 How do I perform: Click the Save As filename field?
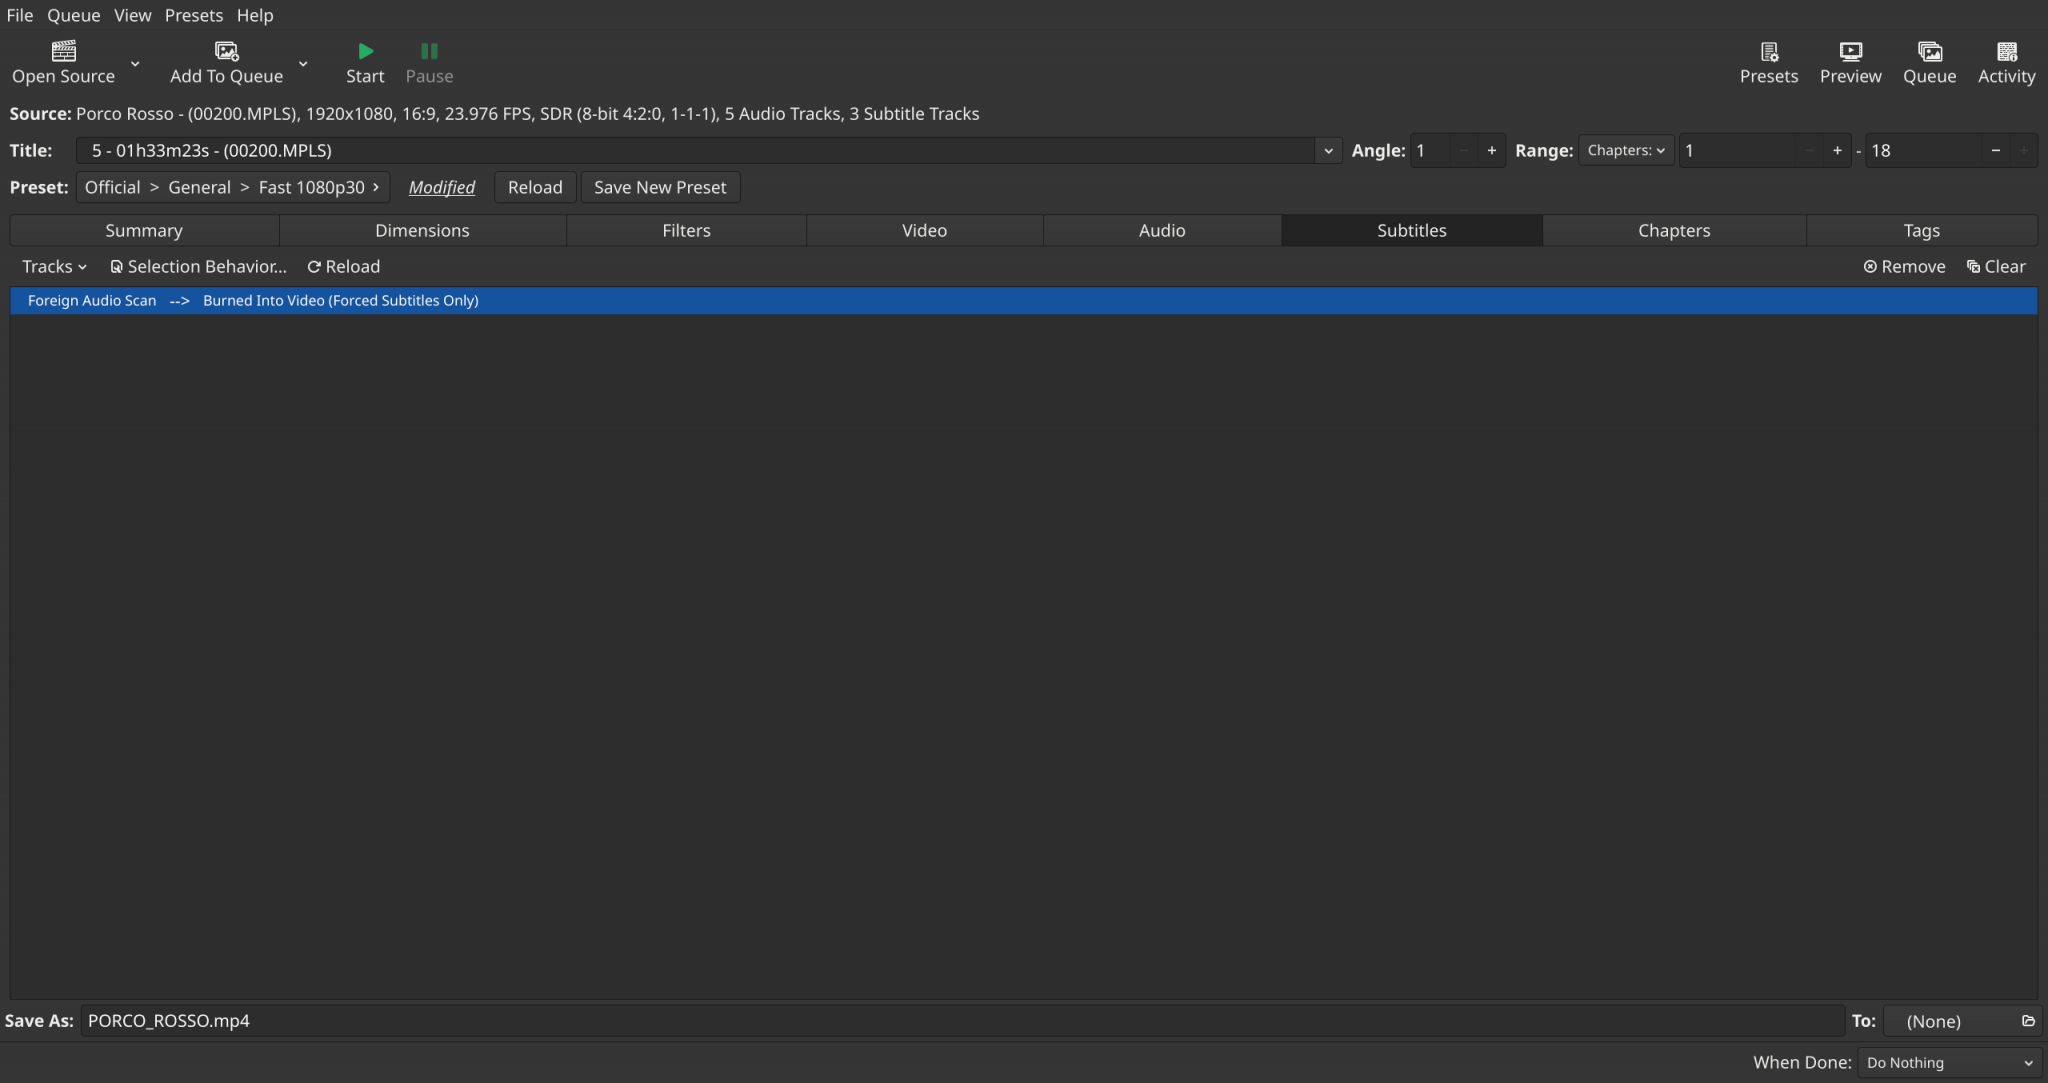(x=960, y=1021)
